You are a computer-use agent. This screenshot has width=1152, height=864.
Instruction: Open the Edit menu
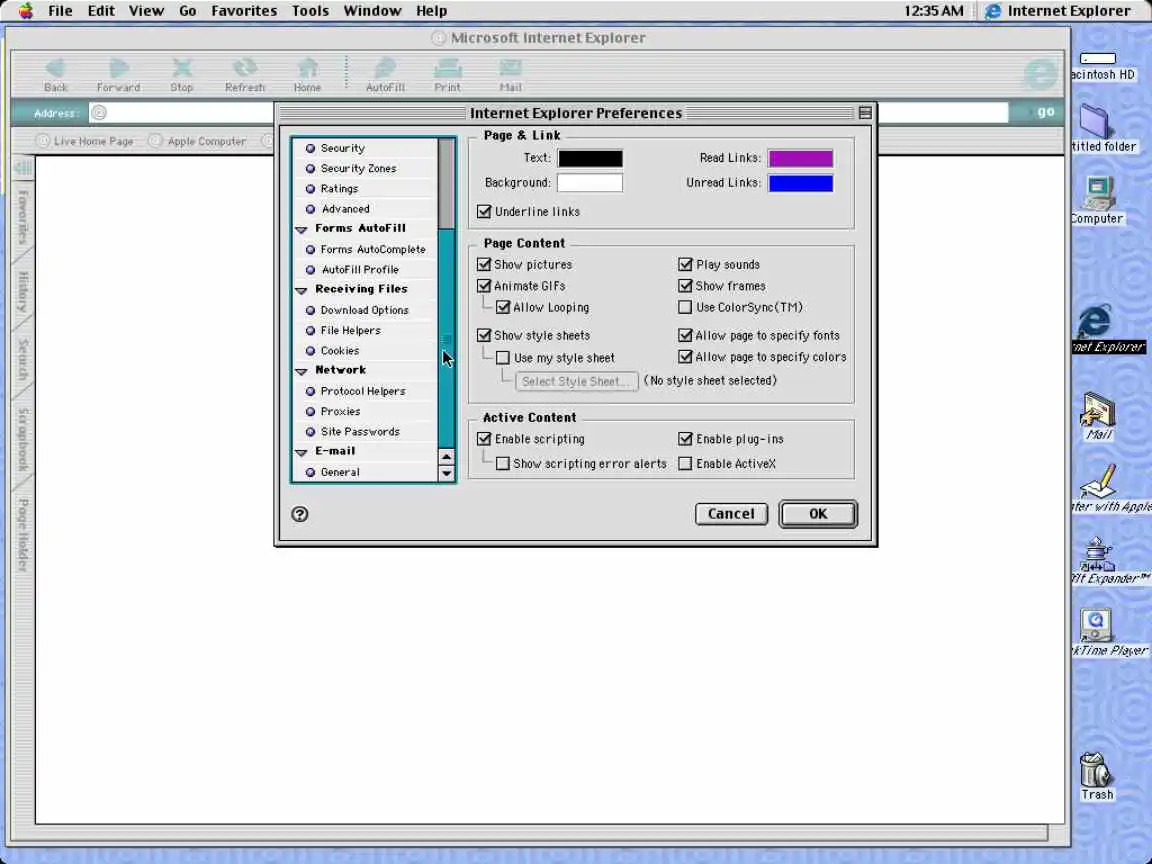(x=101, y=10)
